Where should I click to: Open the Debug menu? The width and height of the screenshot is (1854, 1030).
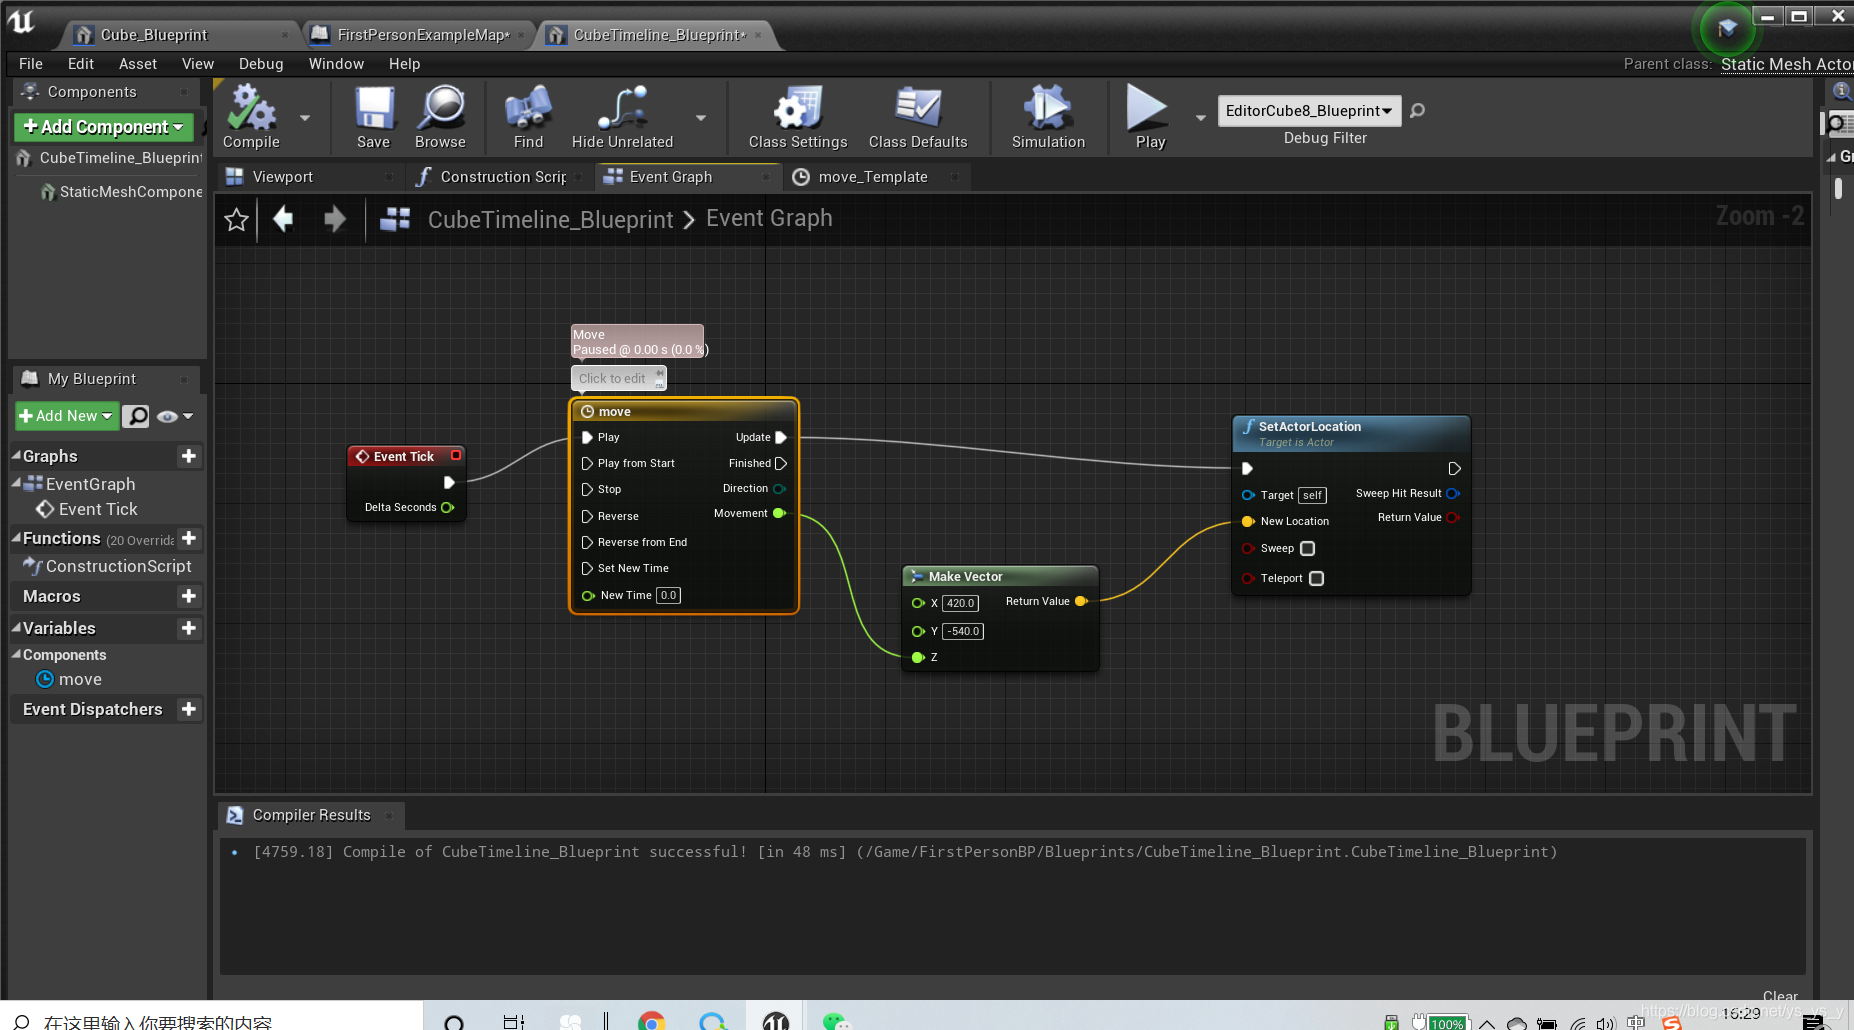click(260, 63)
